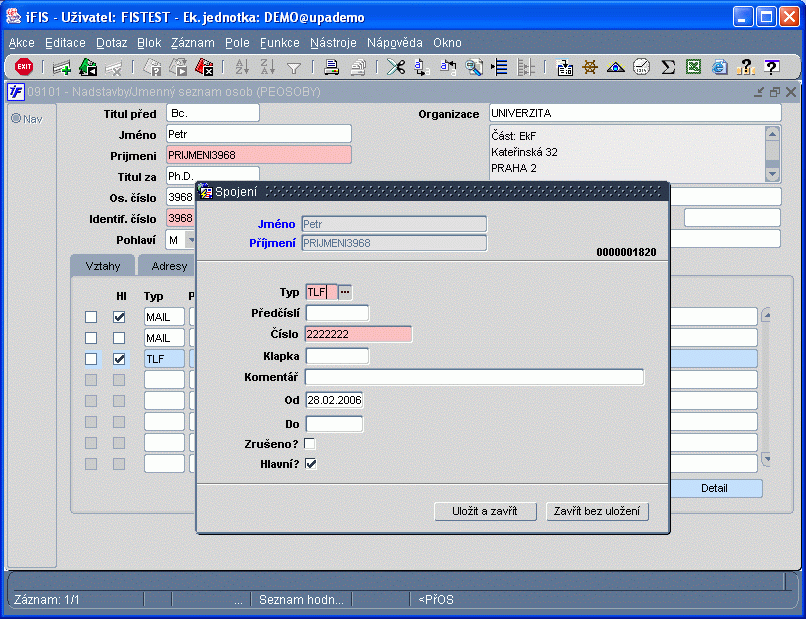Switch to the Vztahy tab

[103, 266]
